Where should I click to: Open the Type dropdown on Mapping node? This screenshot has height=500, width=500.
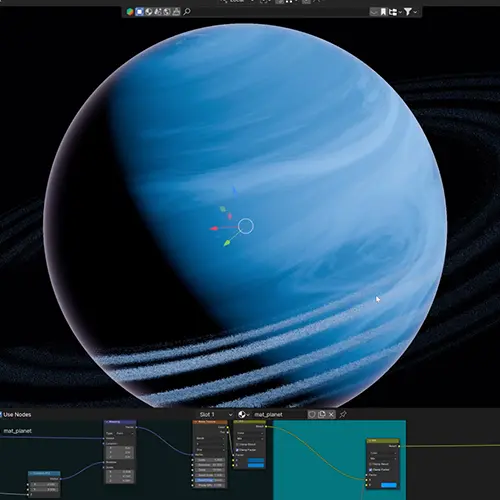point(125,433)
